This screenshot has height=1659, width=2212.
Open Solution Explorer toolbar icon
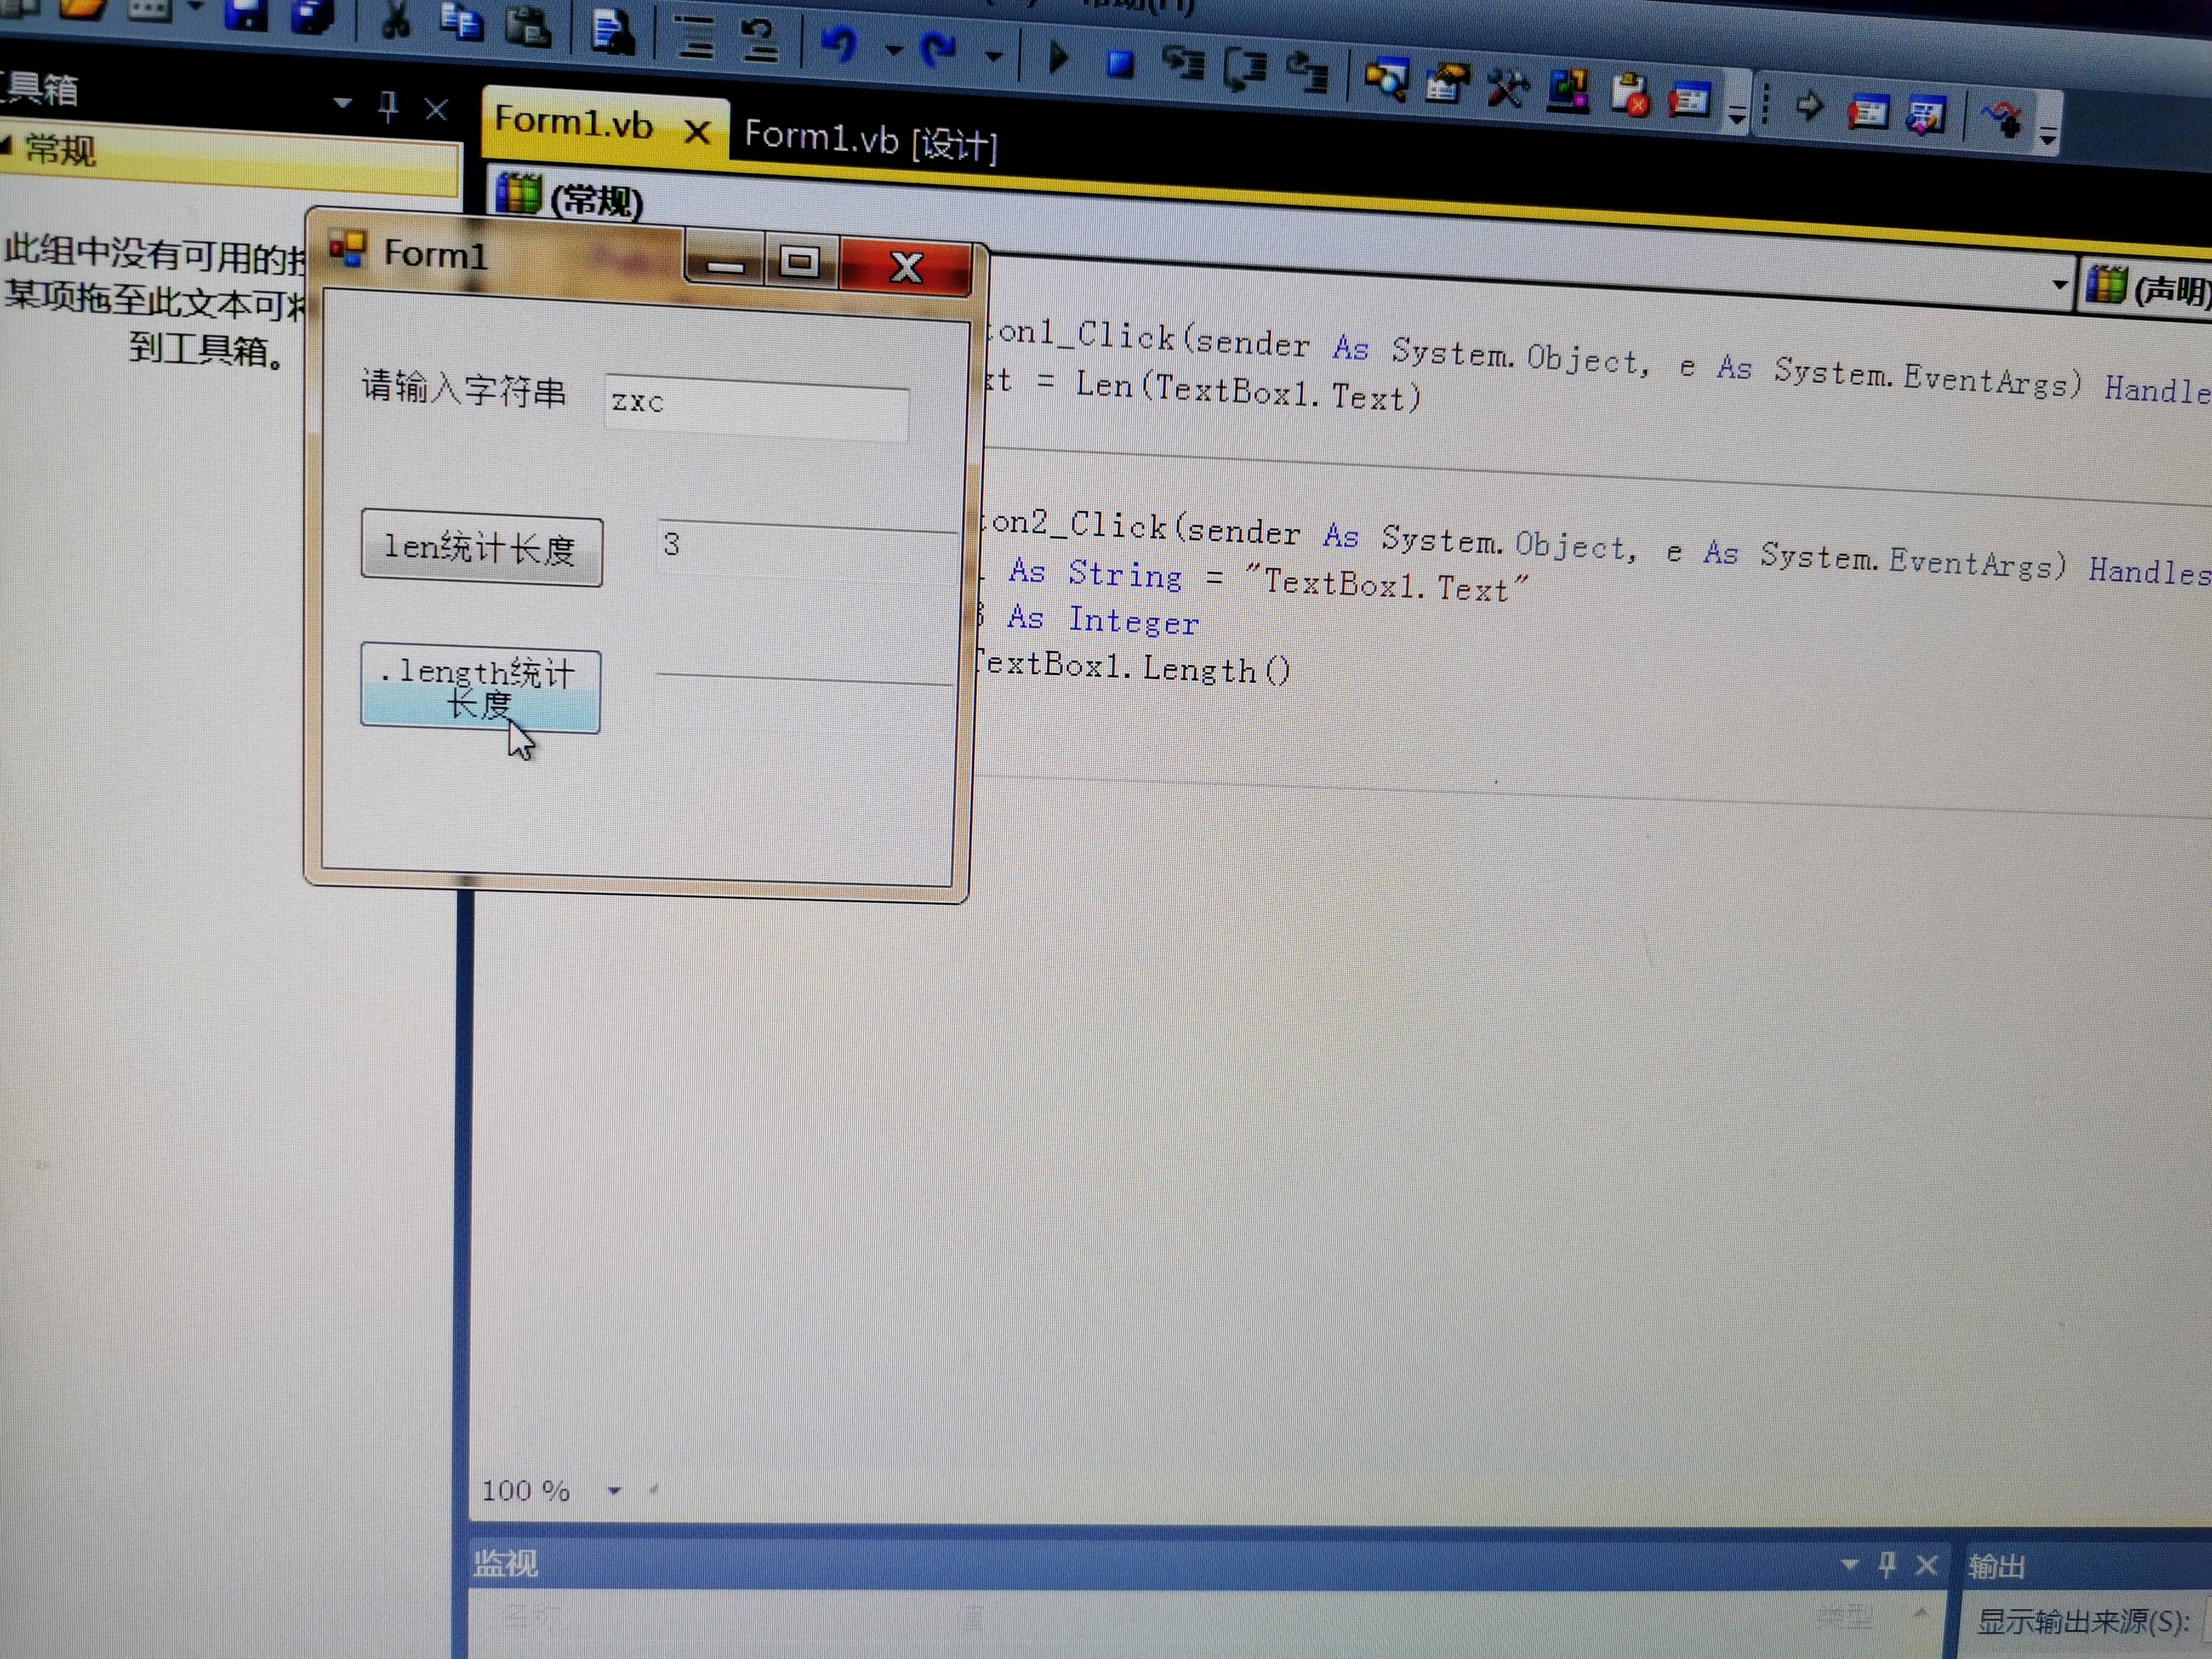(1386, 80)
